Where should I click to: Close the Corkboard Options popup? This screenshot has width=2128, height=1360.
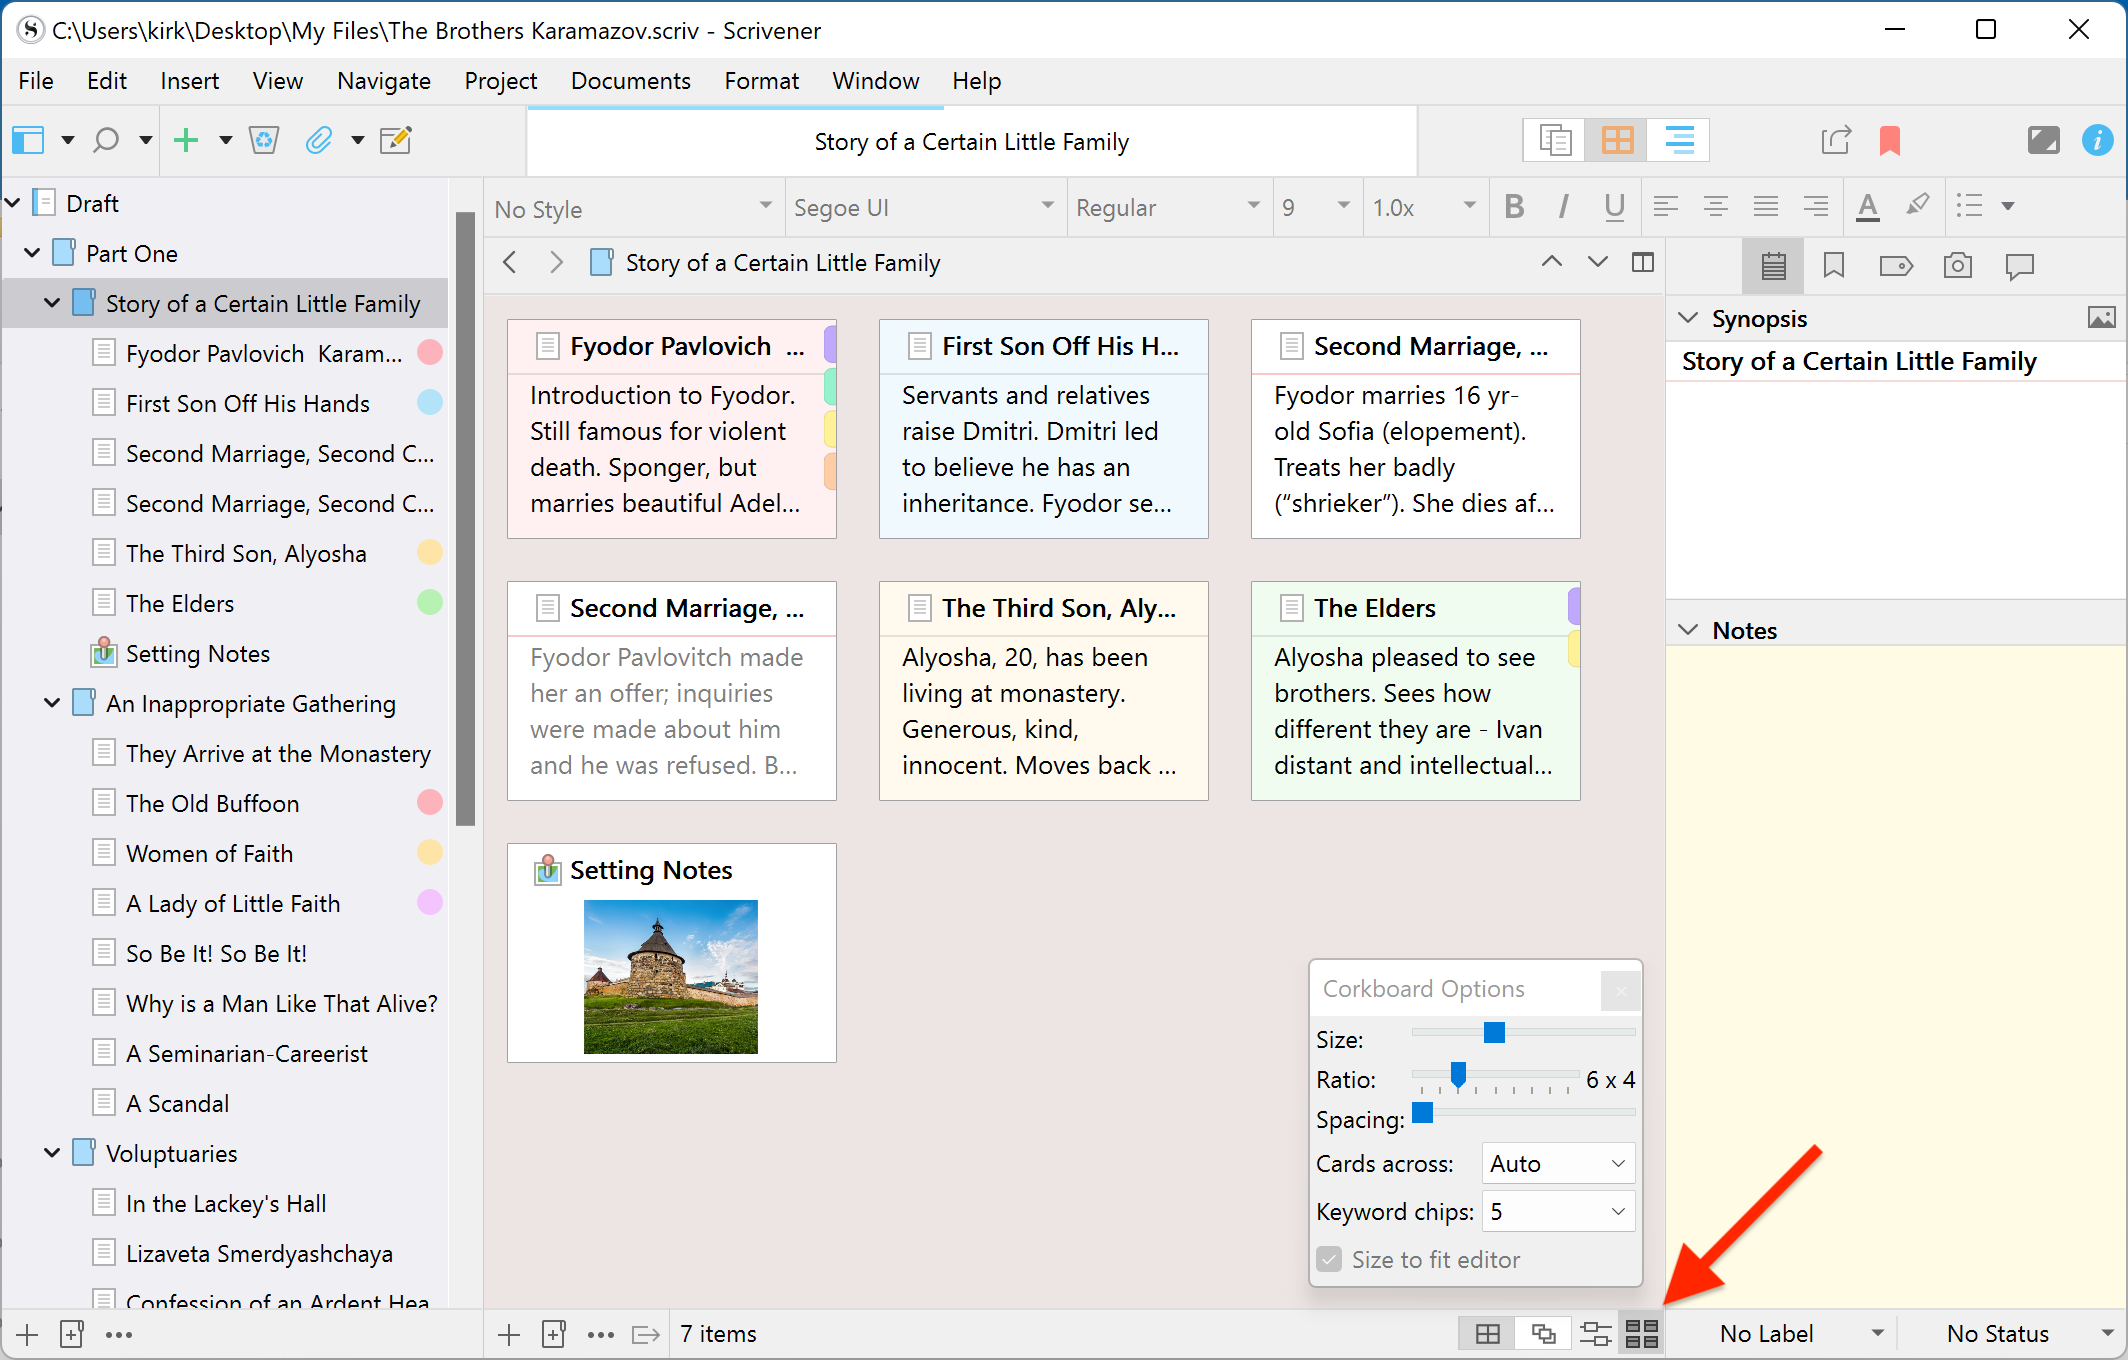coord(1620,991)
